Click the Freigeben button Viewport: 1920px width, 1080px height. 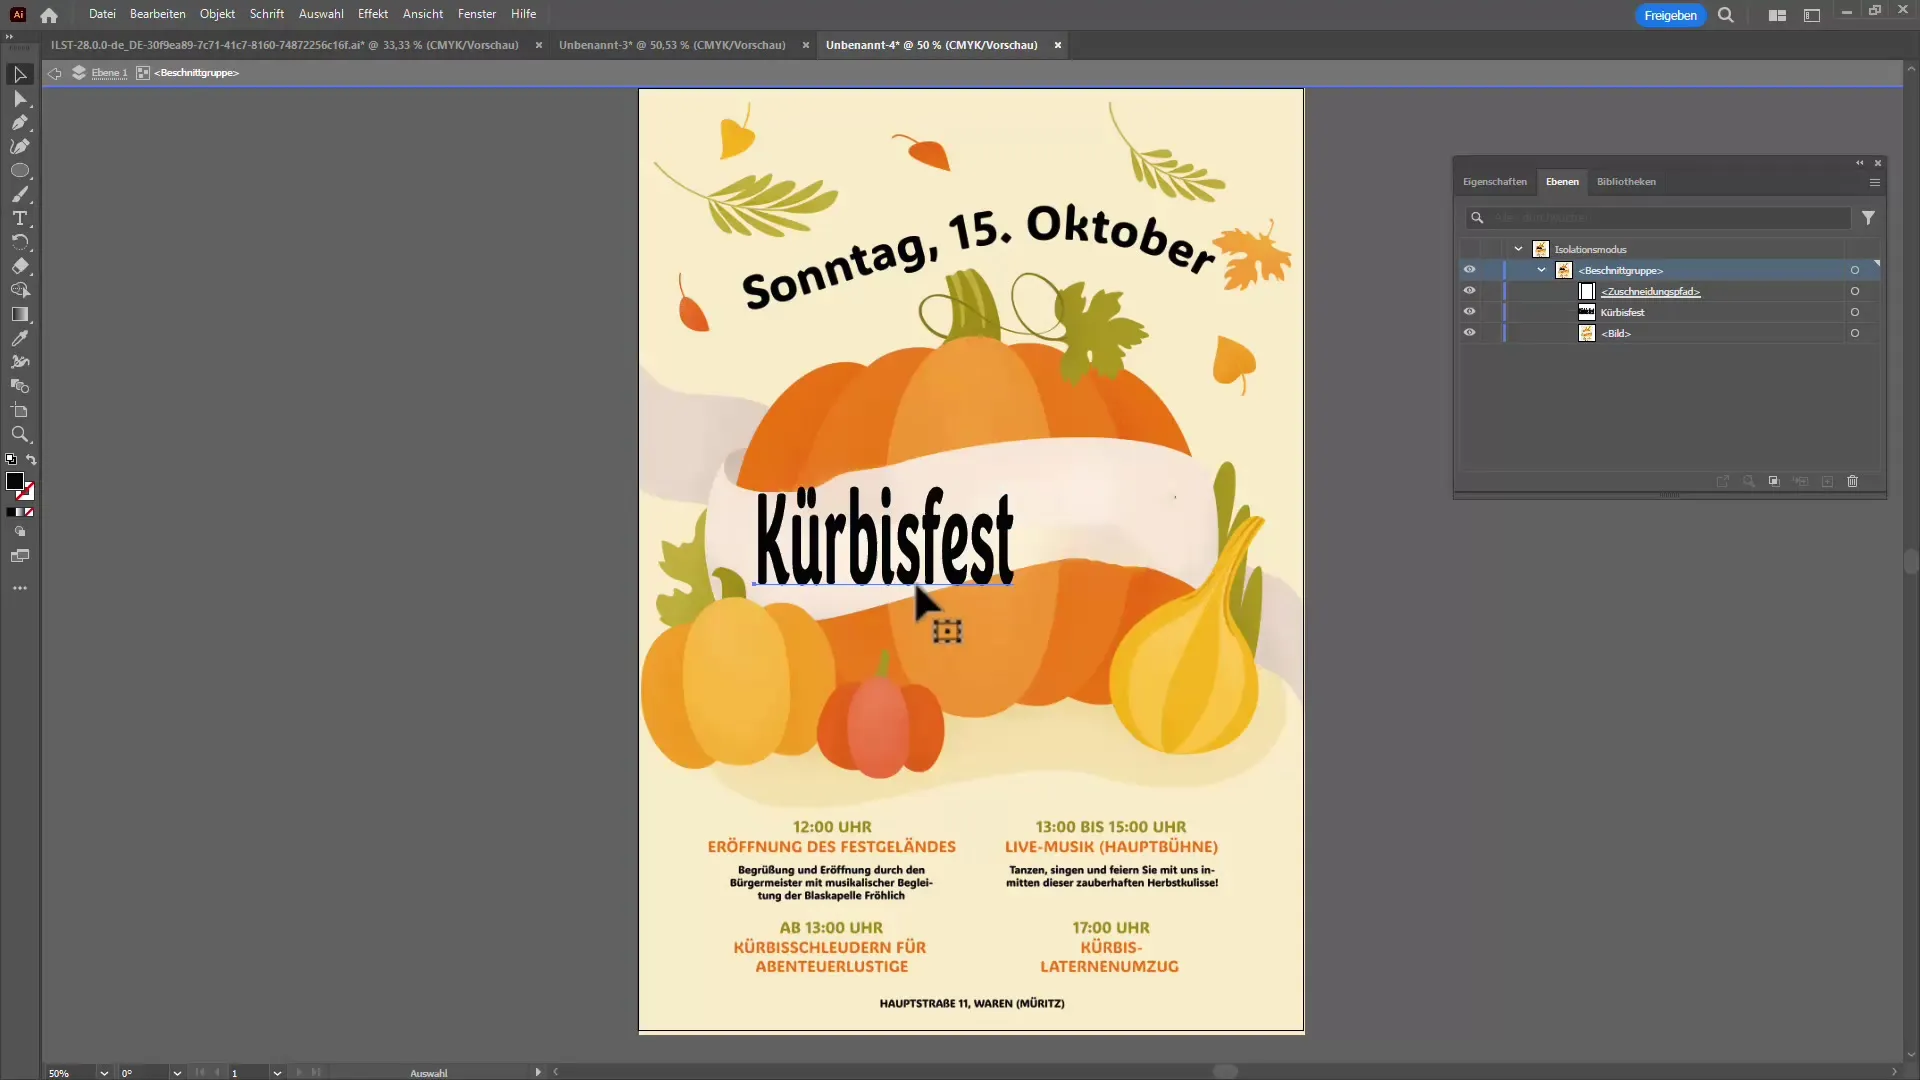point(1670,15)
